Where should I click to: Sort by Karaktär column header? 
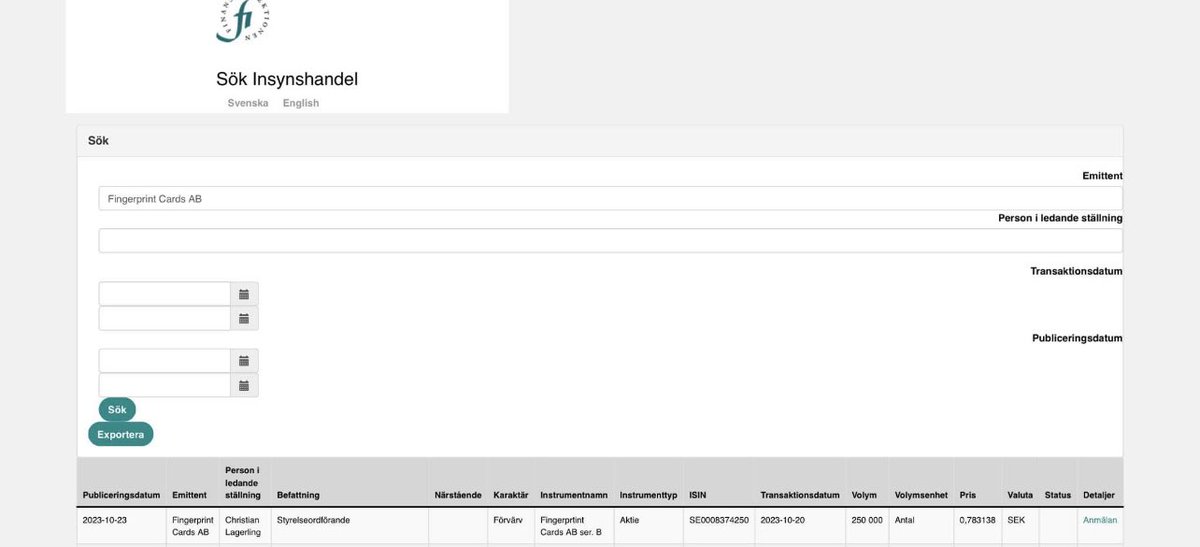click(x=511, y=495)
